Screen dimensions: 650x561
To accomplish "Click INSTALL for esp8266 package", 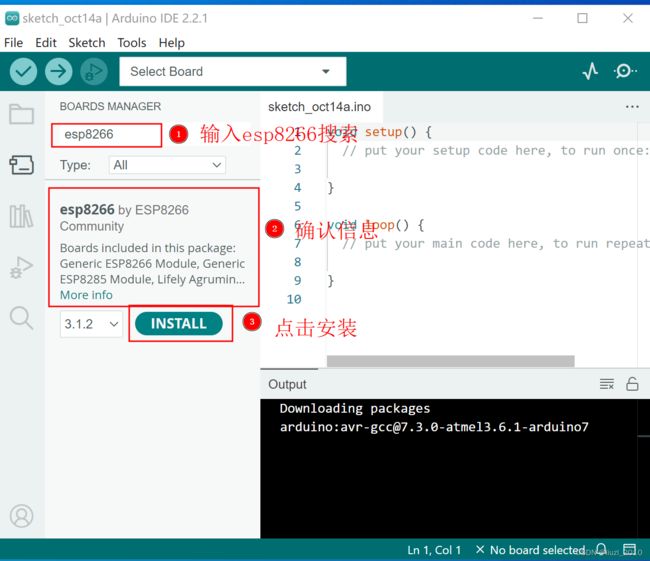I will point(179,323).
